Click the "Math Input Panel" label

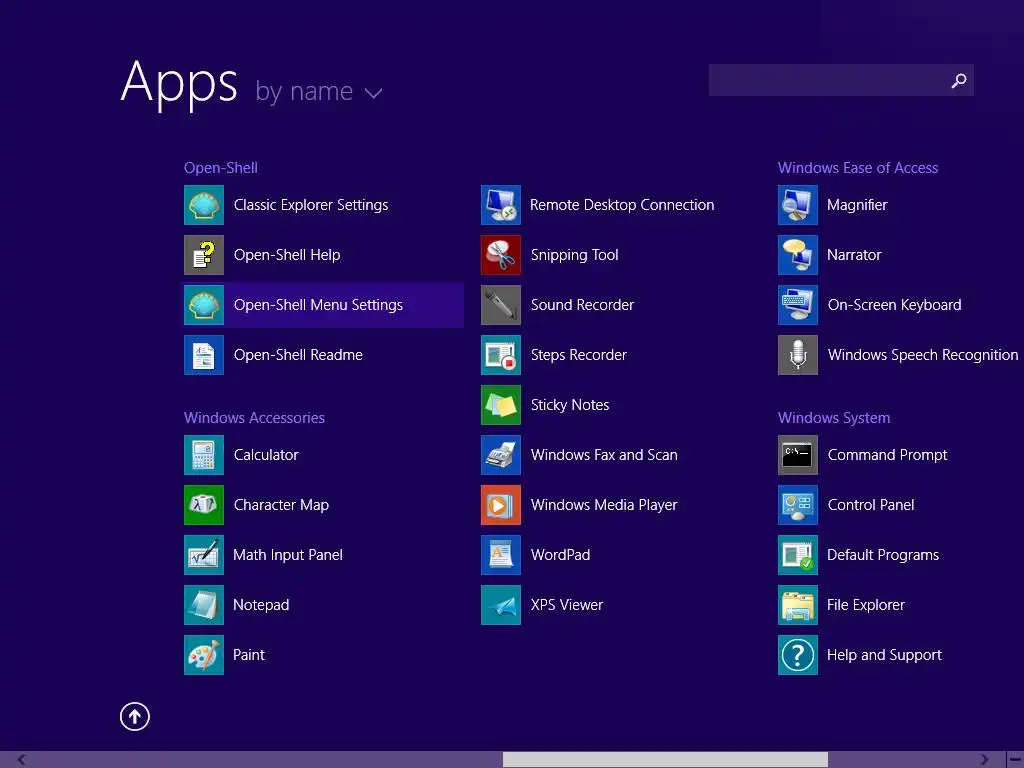287,555
